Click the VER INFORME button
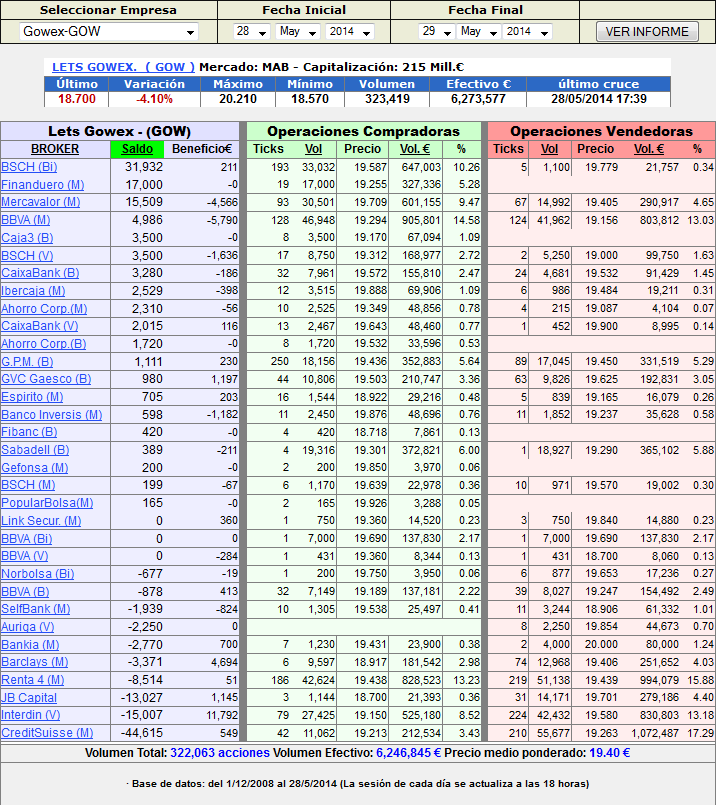716x805 pixels. [x=647, y=32]
